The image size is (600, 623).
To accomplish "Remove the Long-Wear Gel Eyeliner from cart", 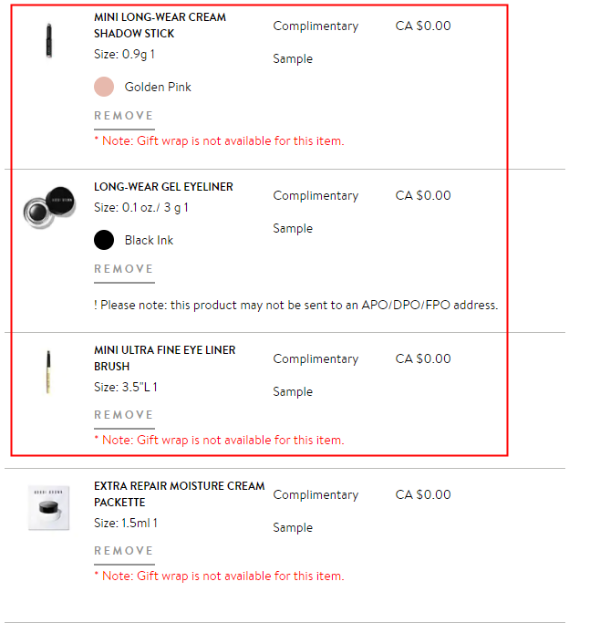I will pos(124,269).
